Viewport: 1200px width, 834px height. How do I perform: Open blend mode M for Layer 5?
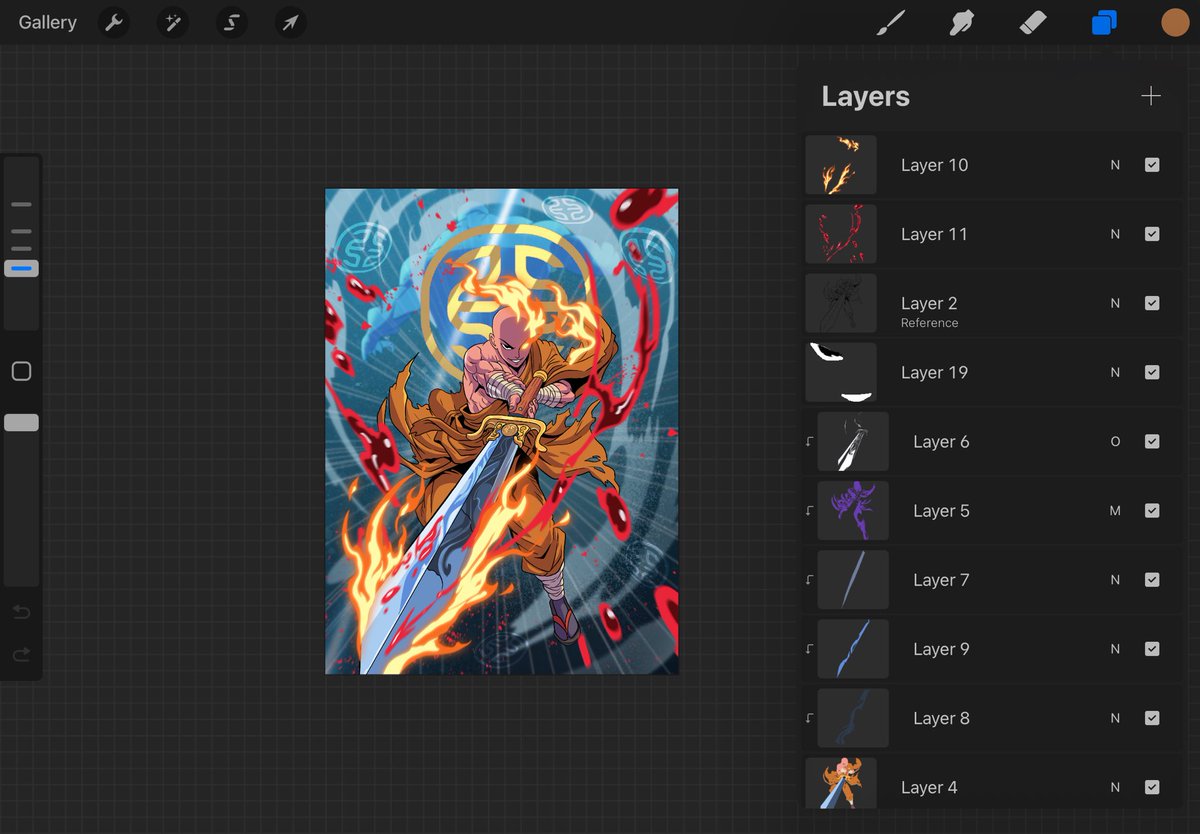[x=1115, y=510]
